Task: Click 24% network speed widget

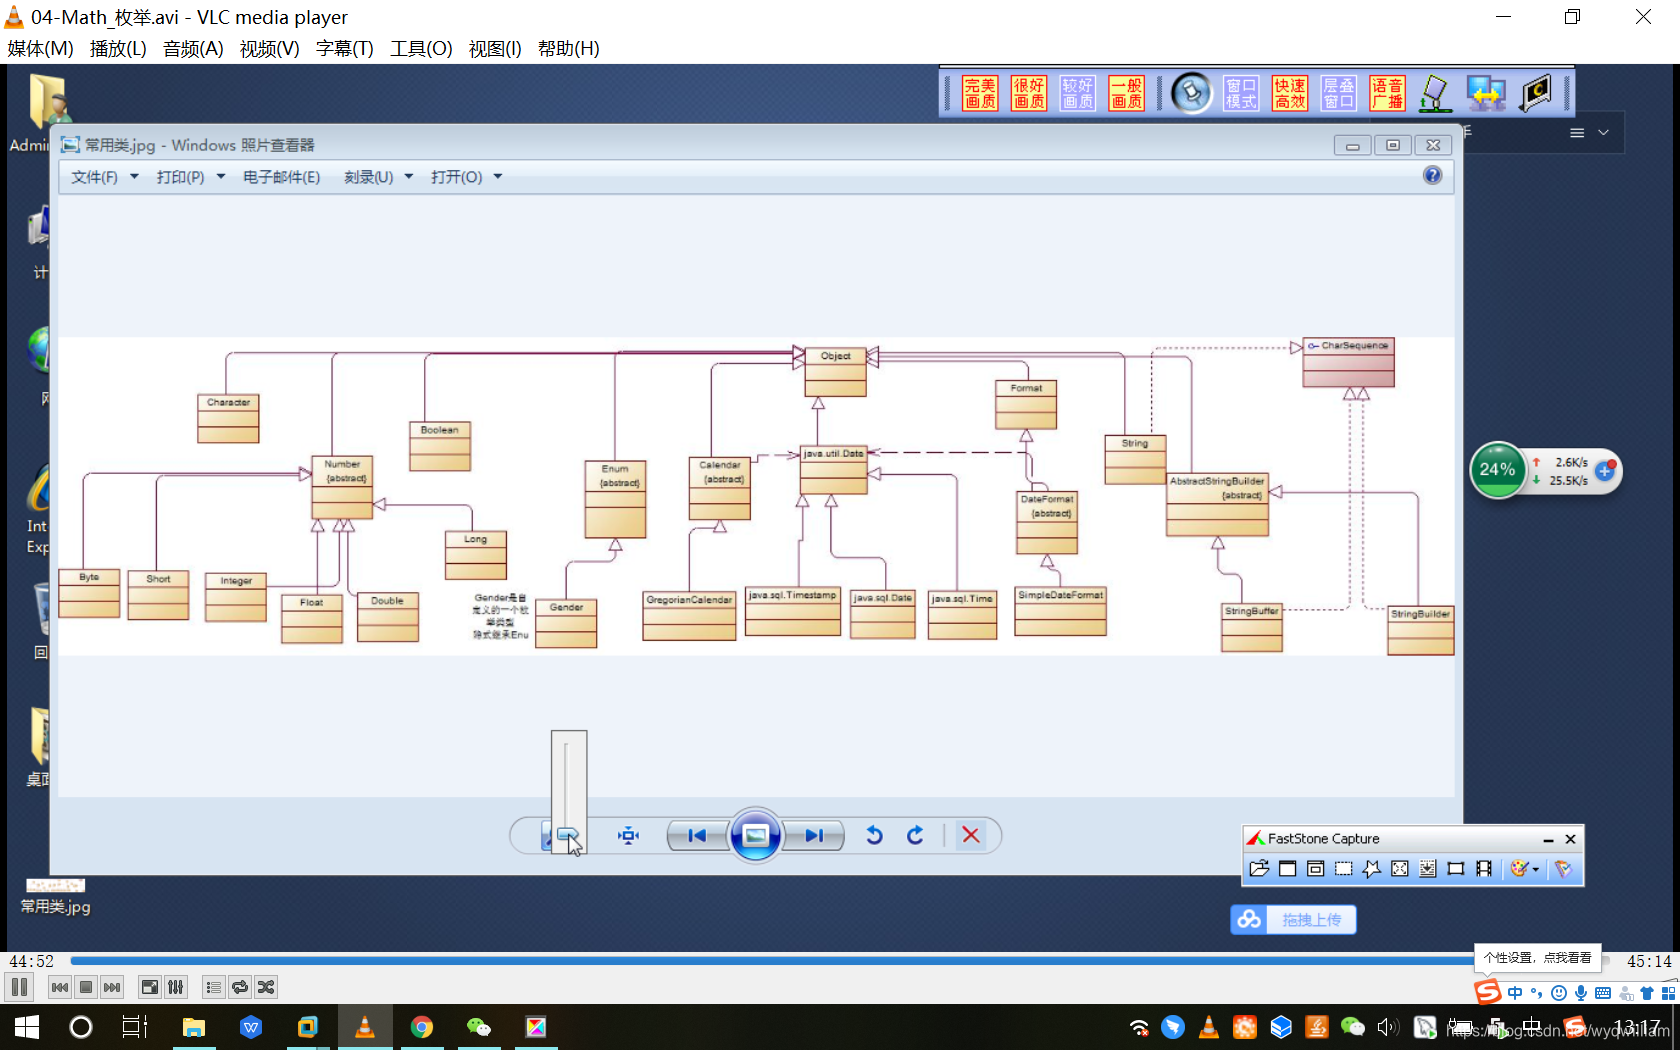Action: [x=1497, y=470]
